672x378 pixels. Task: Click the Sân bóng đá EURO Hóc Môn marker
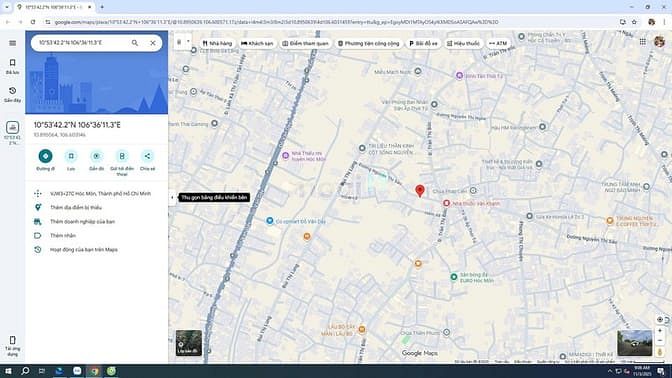tap(453, 277)
